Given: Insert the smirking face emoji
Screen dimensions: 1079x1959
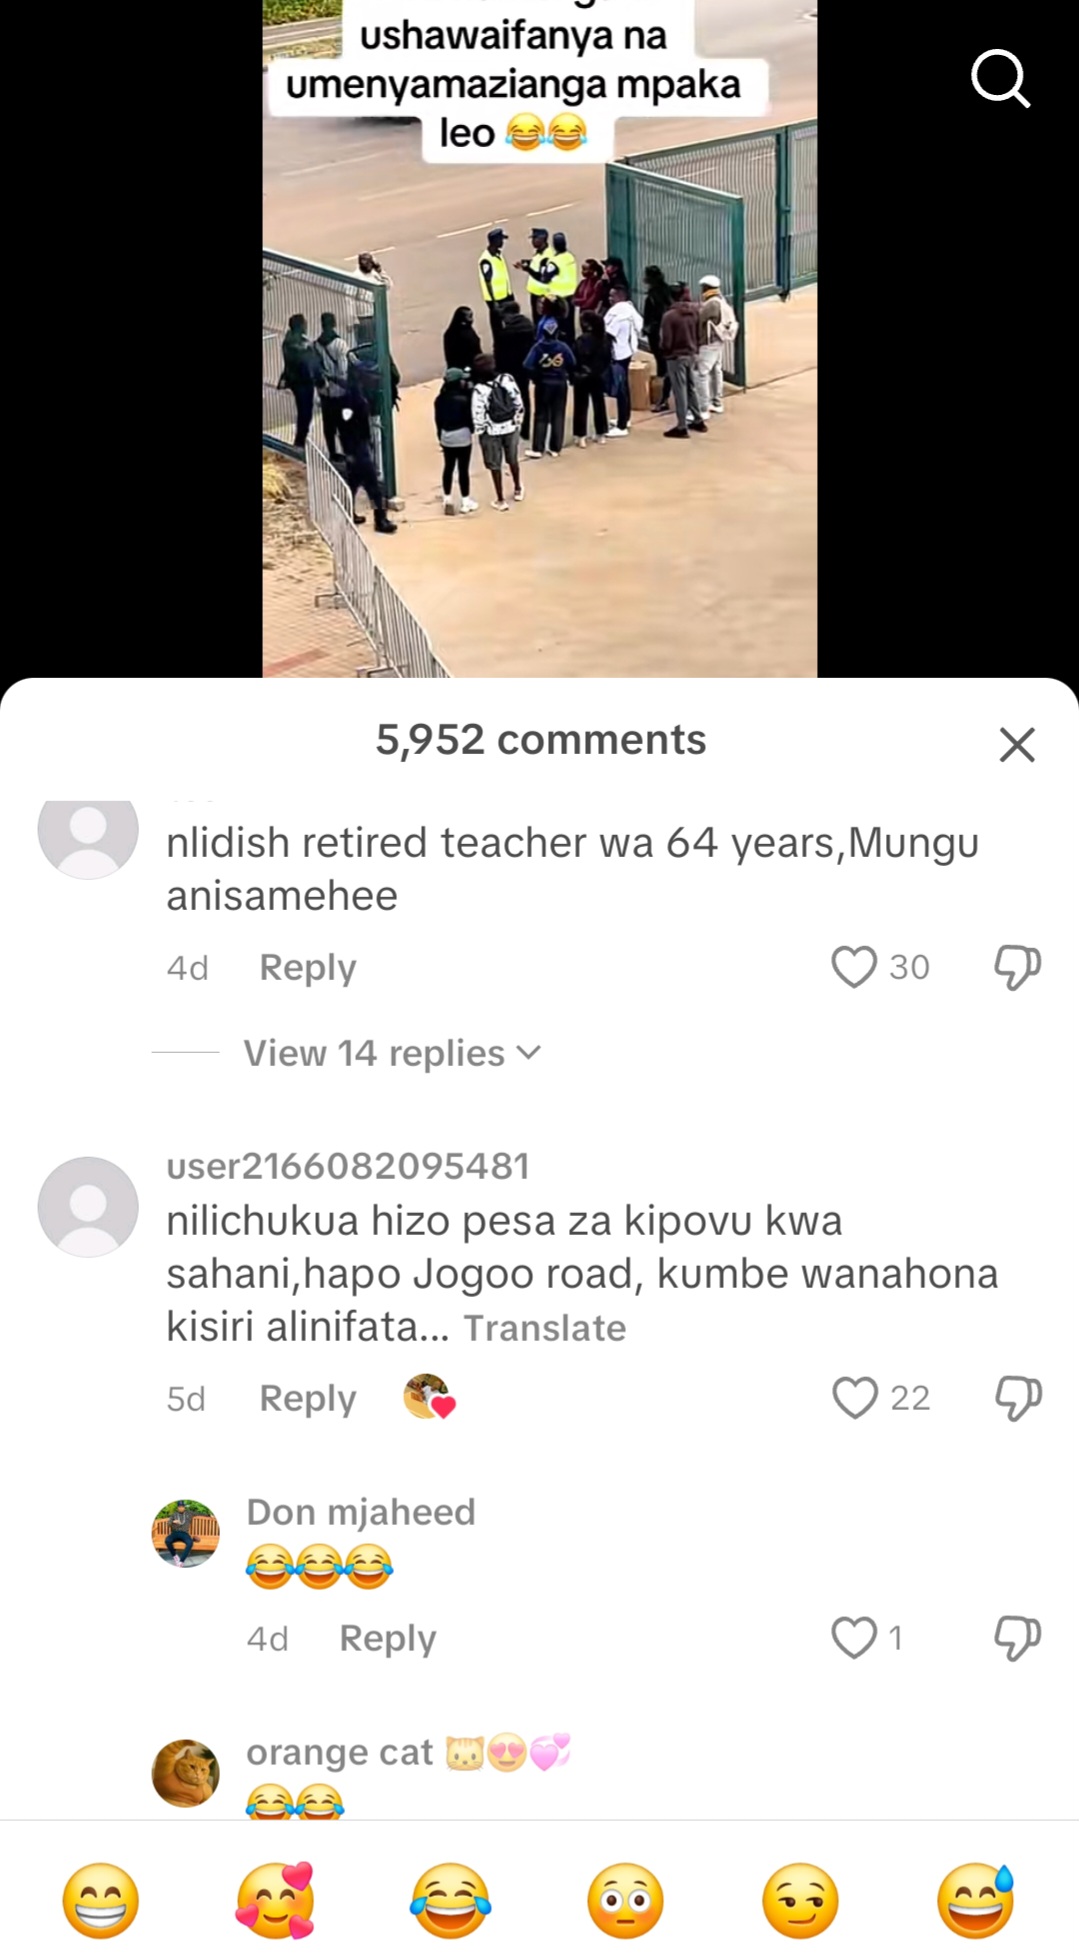Looking at the screenshot, I should click(801, 1900).
